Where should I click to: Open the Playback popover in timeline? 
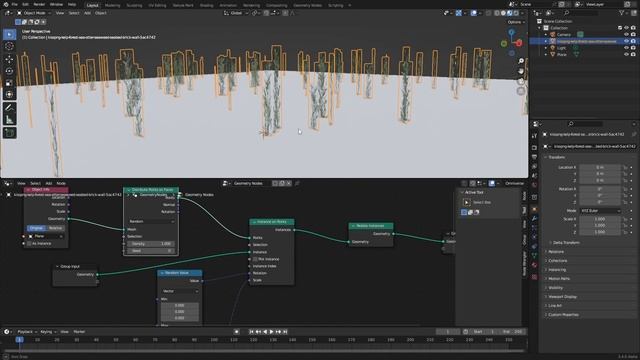(27, 332)
